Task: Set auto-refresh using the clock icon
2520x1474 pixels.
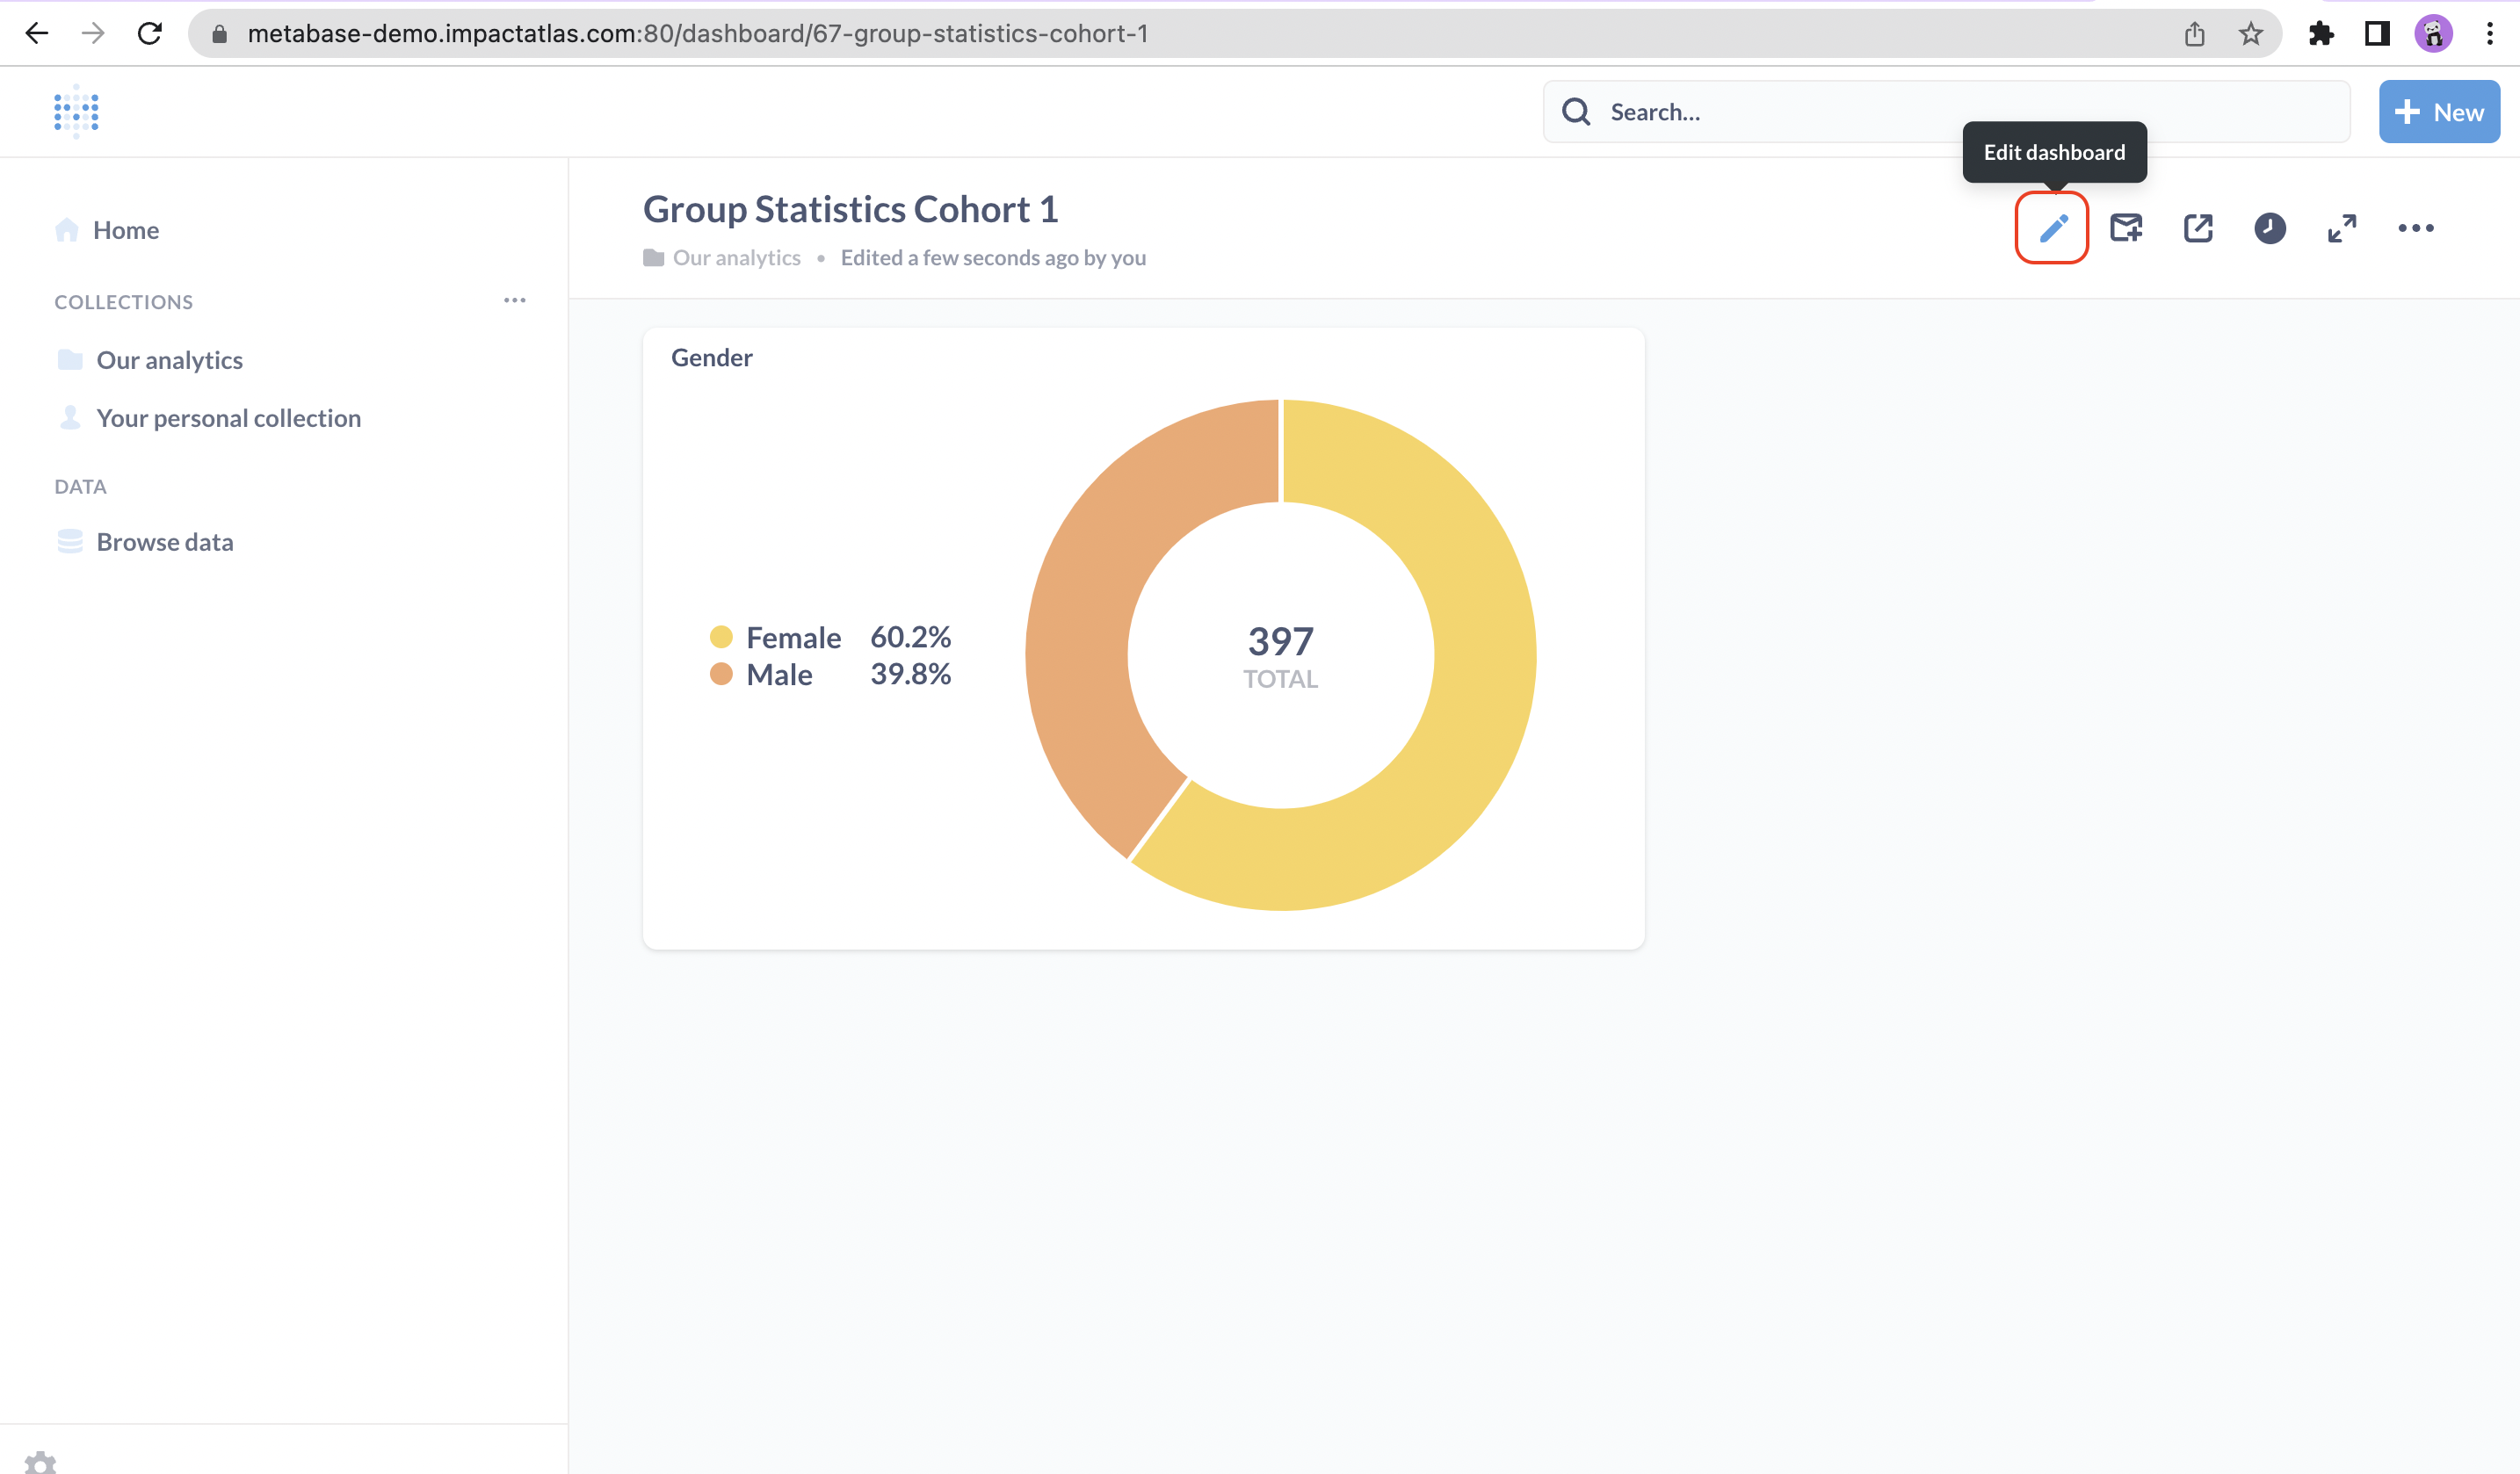Action: coord(2268,228)
